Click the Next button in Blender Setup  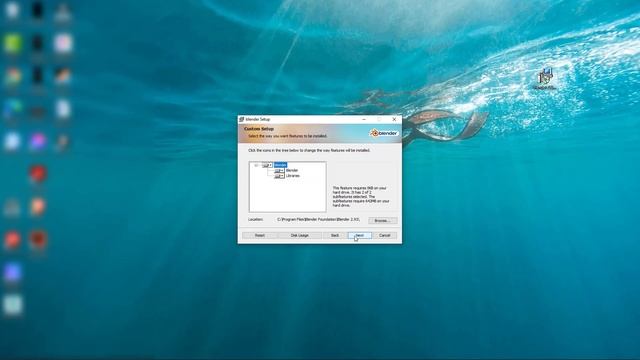(x=360, y=236)
